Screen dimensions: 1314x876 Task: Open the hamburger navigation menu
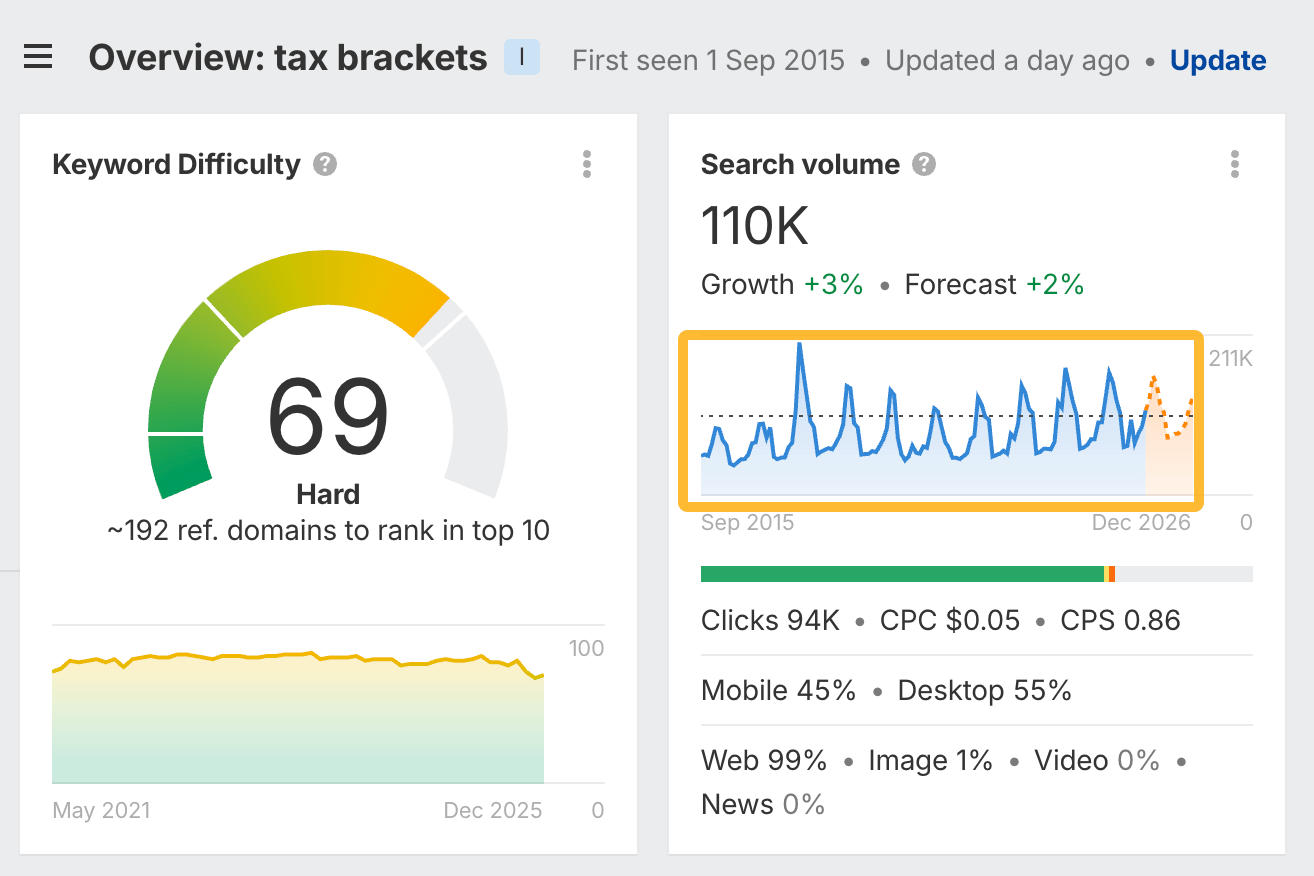[38, 57]
